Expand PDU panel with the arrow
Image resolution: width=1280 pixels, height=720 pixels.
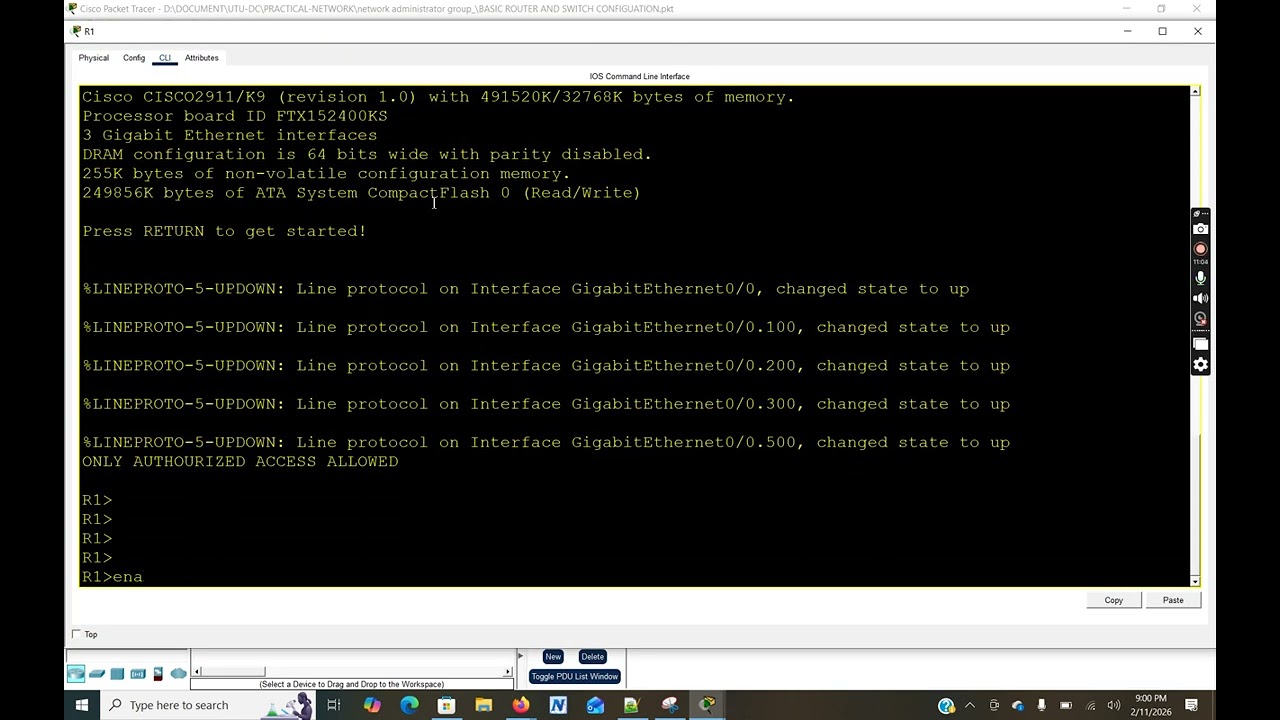[x=520, y=656]
